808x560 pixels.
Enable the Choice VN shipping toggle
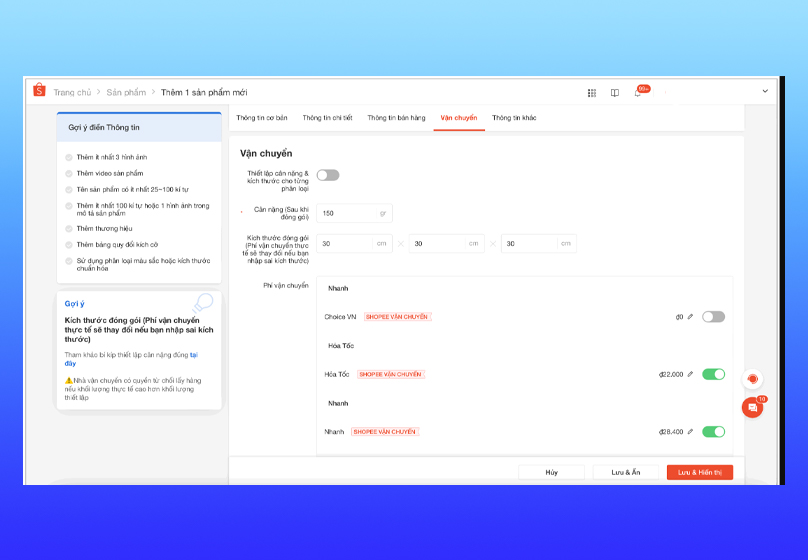click(x=713, y=316)
